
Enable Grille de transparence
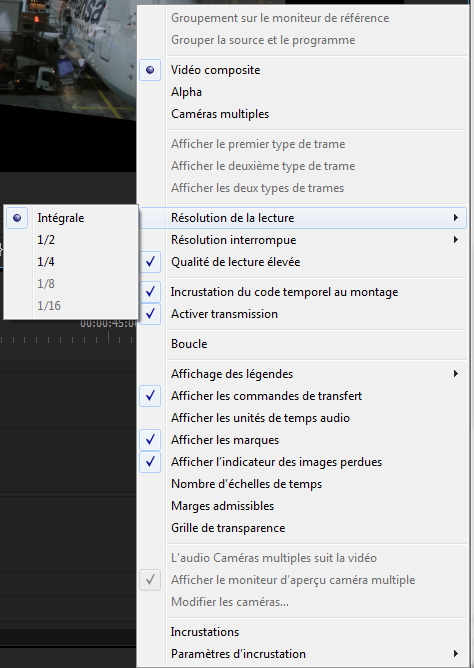coord(303,528)
